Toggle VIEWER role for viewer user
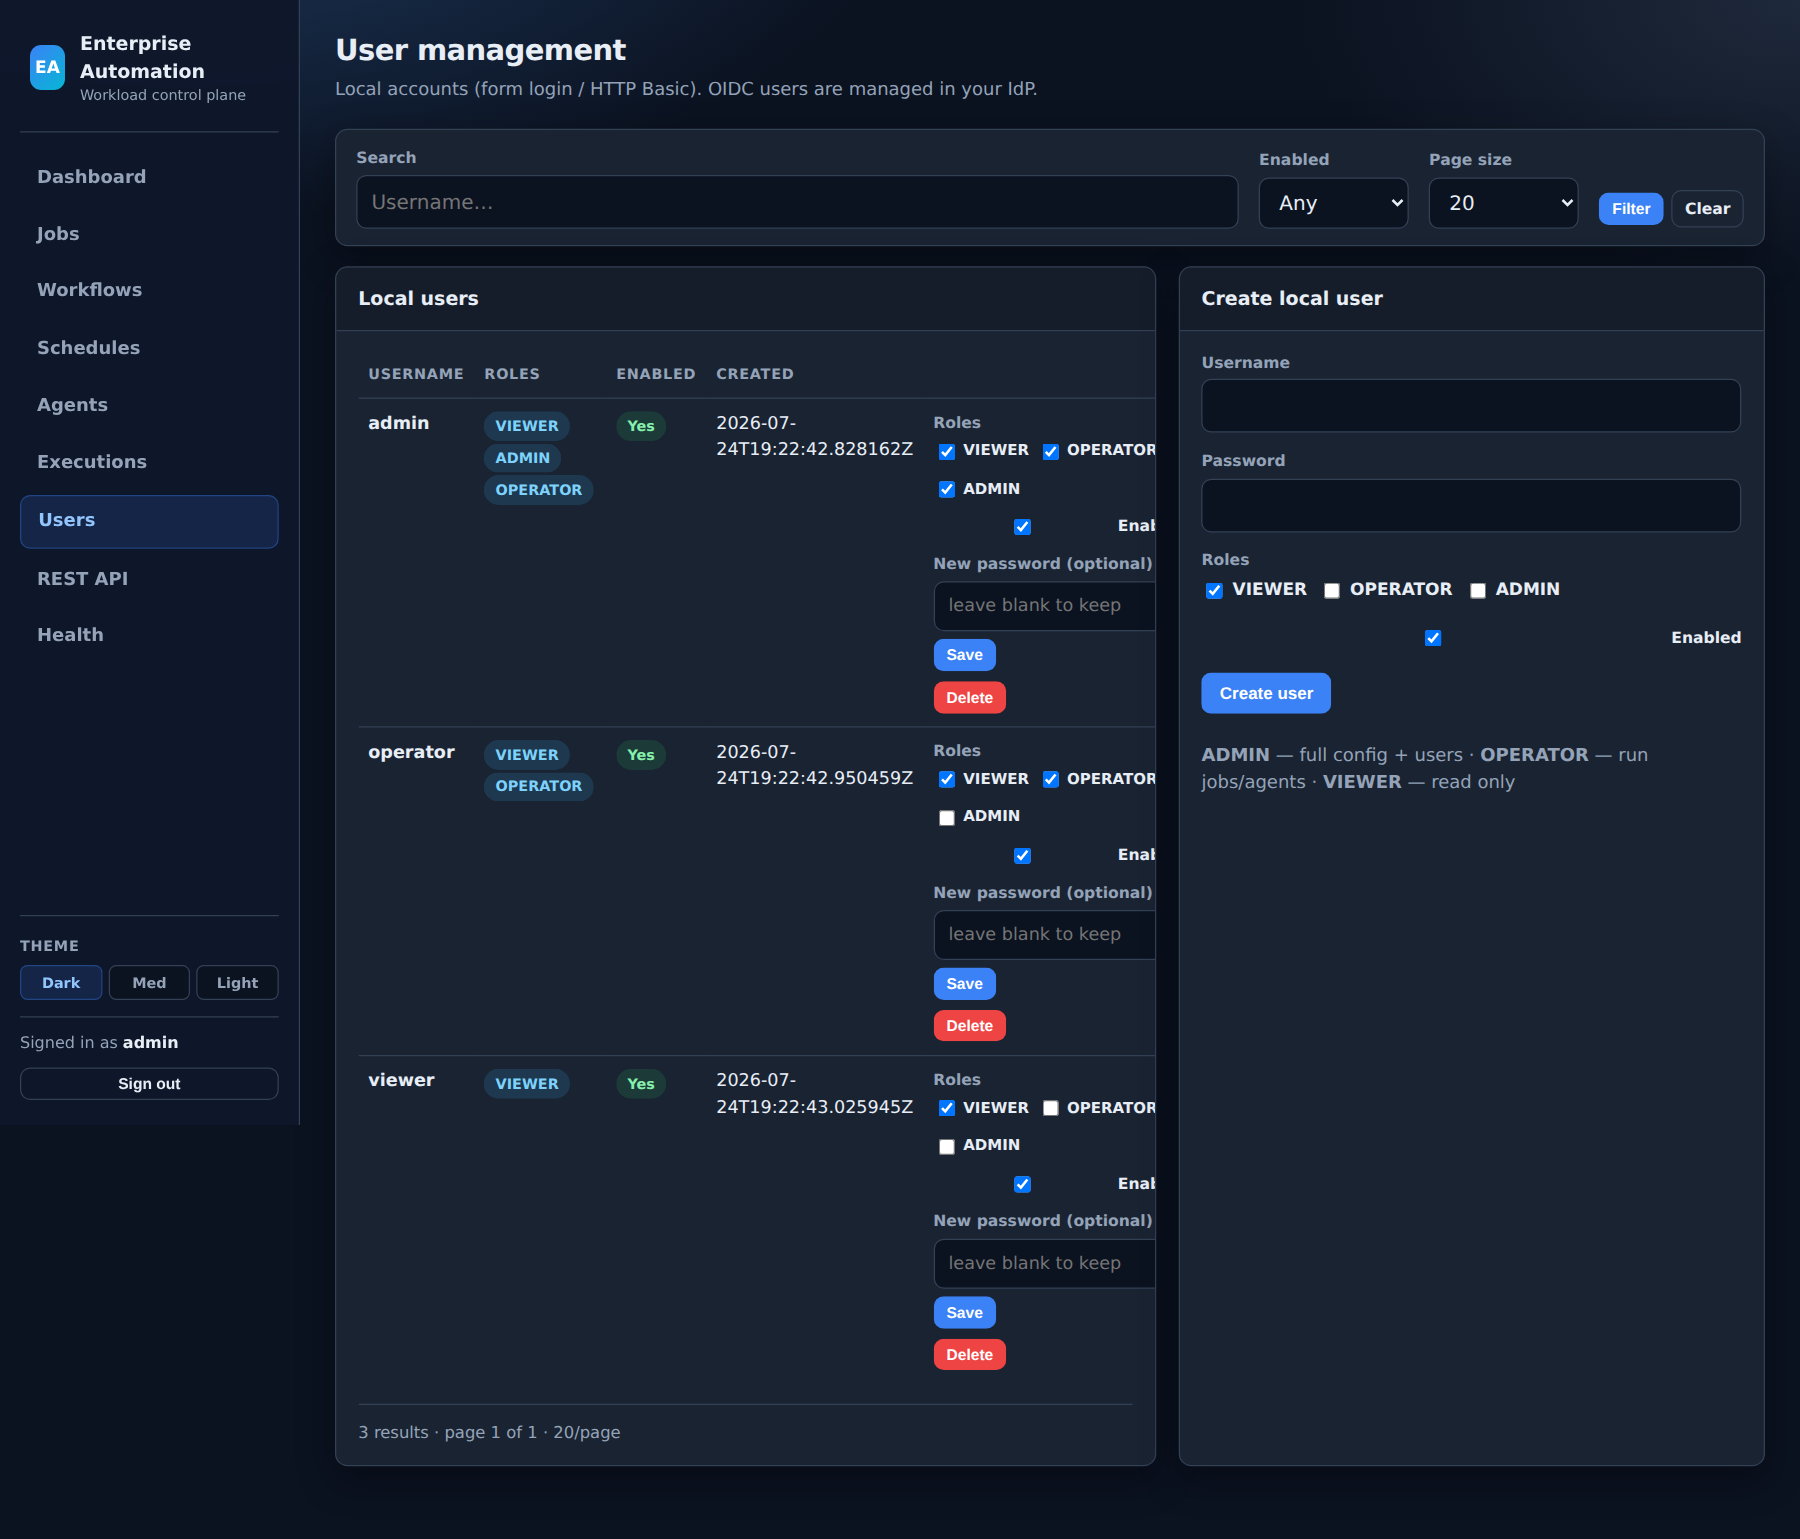This screenshot has height=1539, width=1800. coord(947,1108)
